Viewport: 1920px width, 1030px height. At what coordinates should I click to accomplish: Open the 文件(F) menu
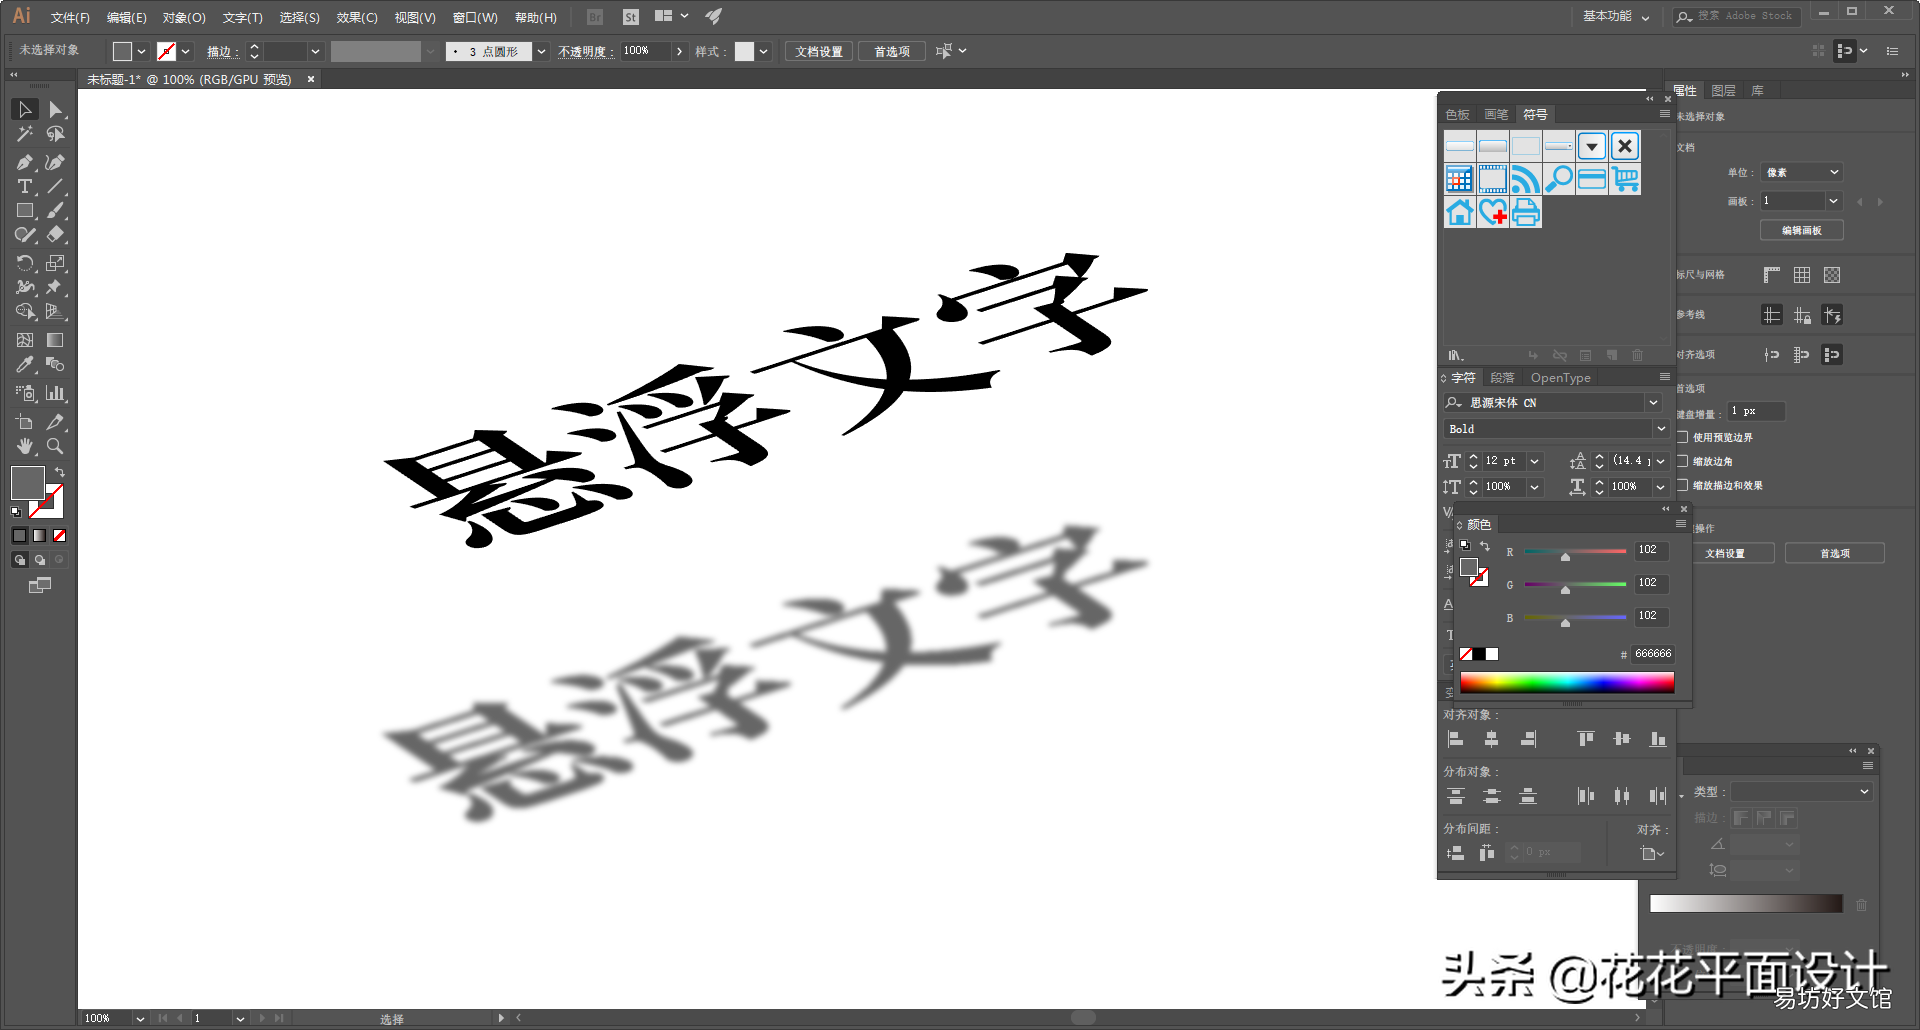pos(70,17)
